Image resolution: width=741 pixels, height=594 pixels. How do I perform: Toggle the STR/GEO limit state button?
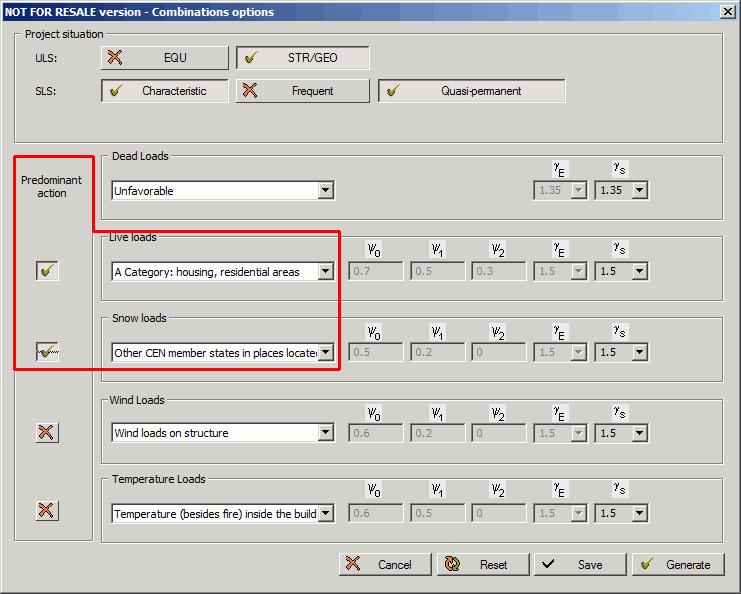coord(302,58)
